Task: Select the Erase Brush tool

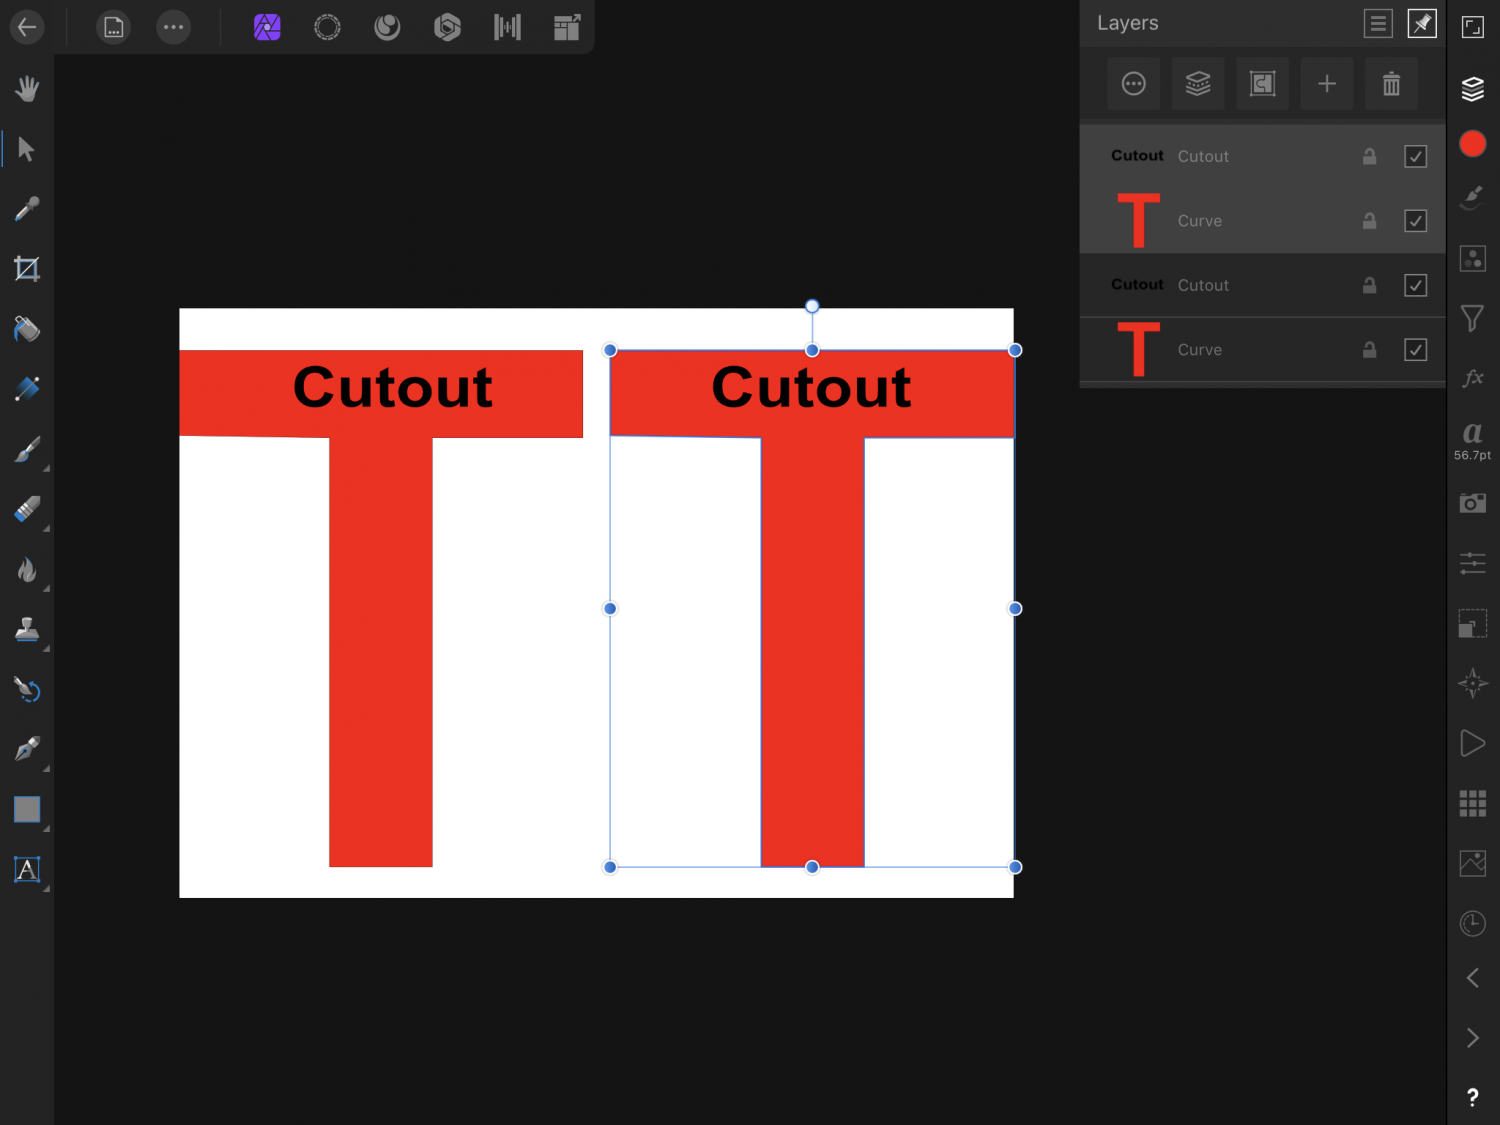Action: tap(27, 509)
